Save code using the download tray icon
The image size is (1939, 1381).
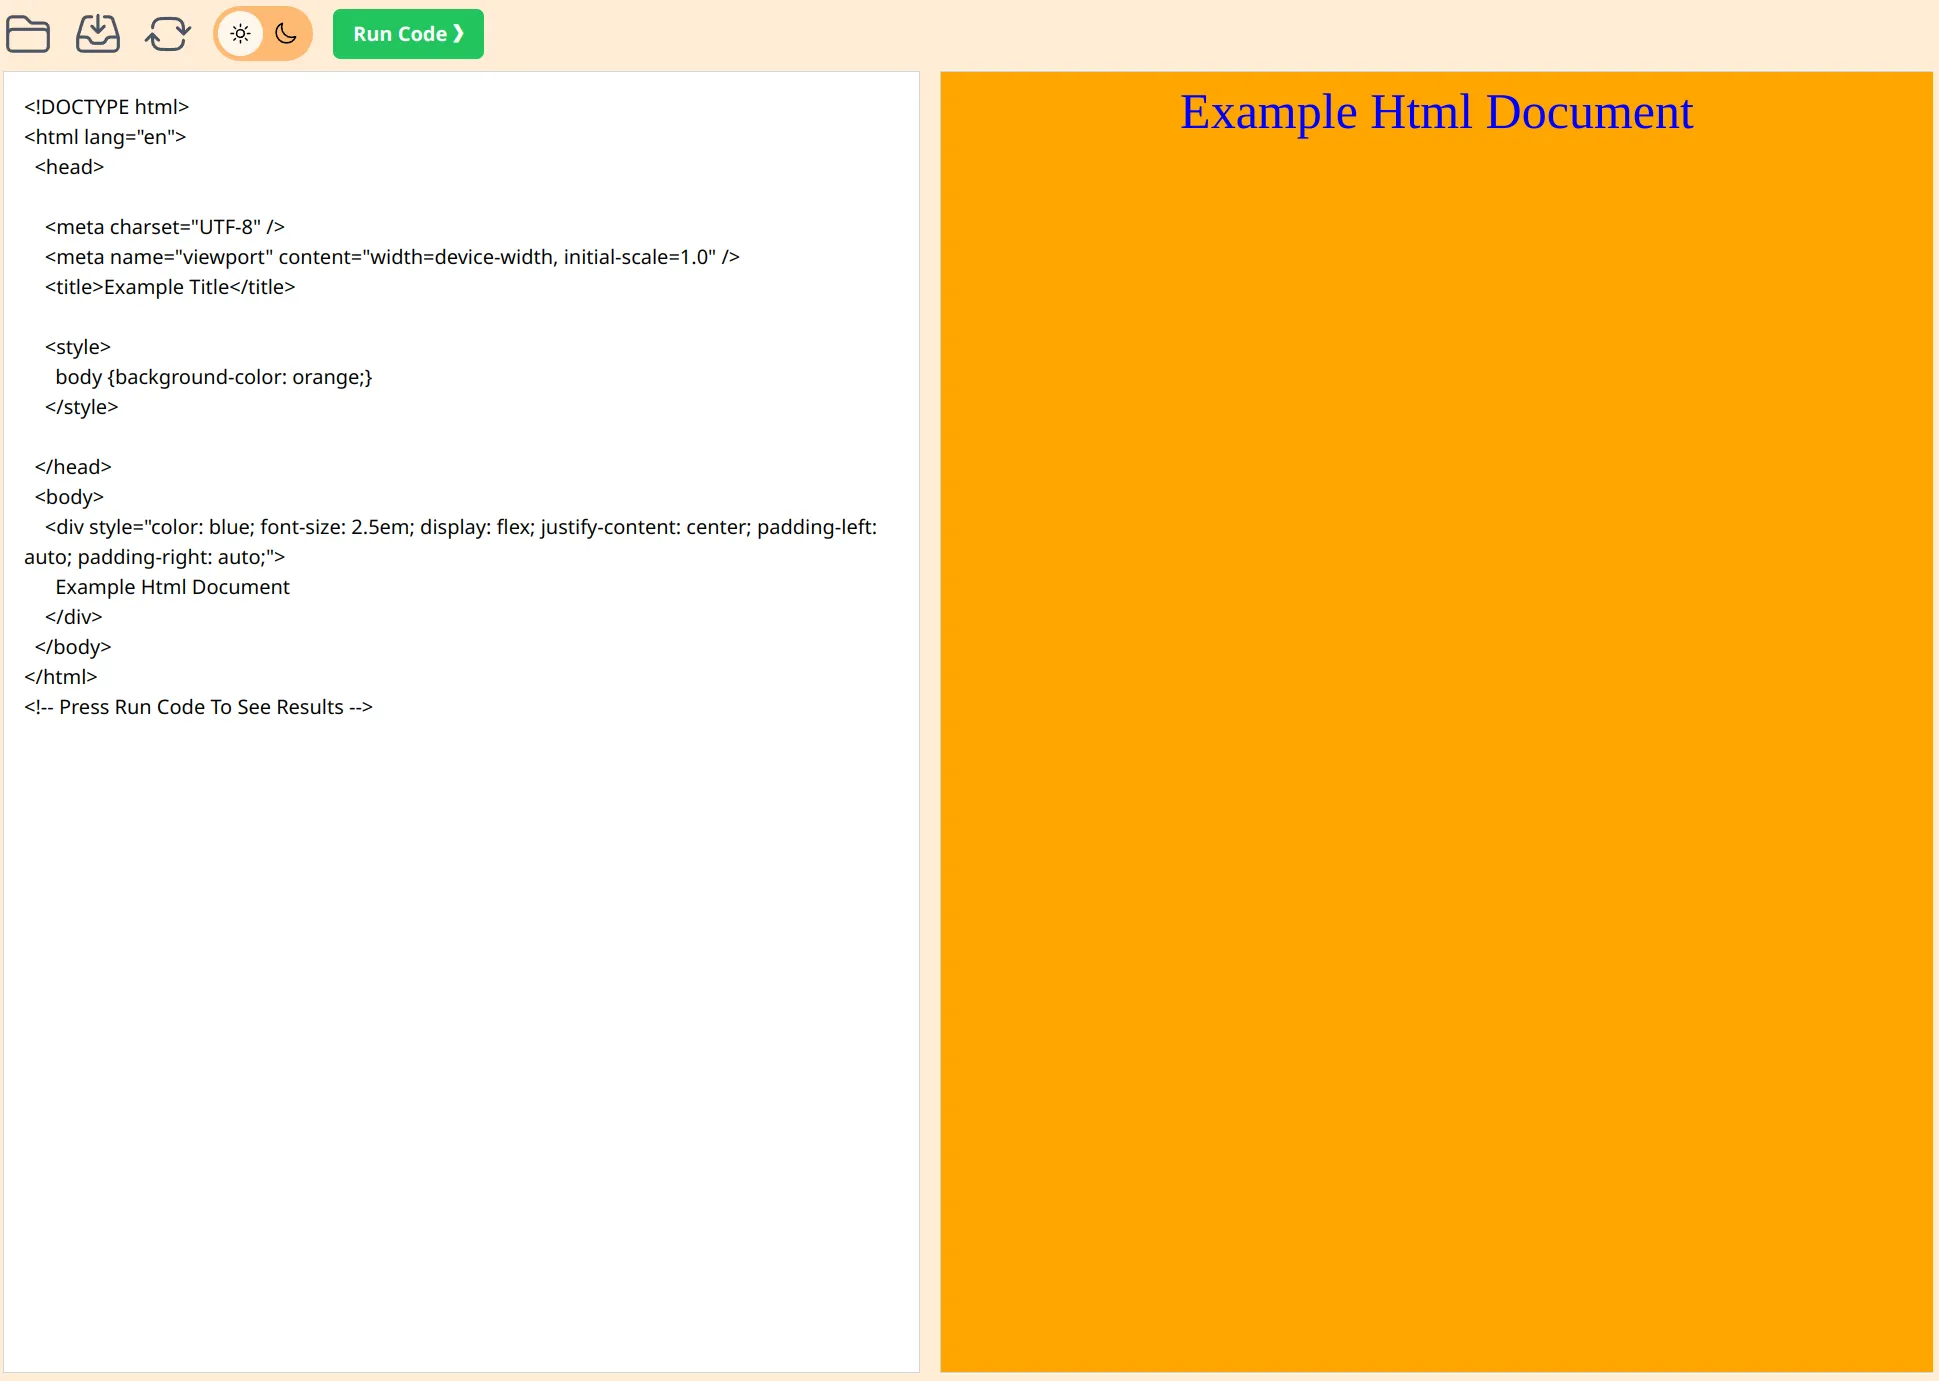point(98,34)
